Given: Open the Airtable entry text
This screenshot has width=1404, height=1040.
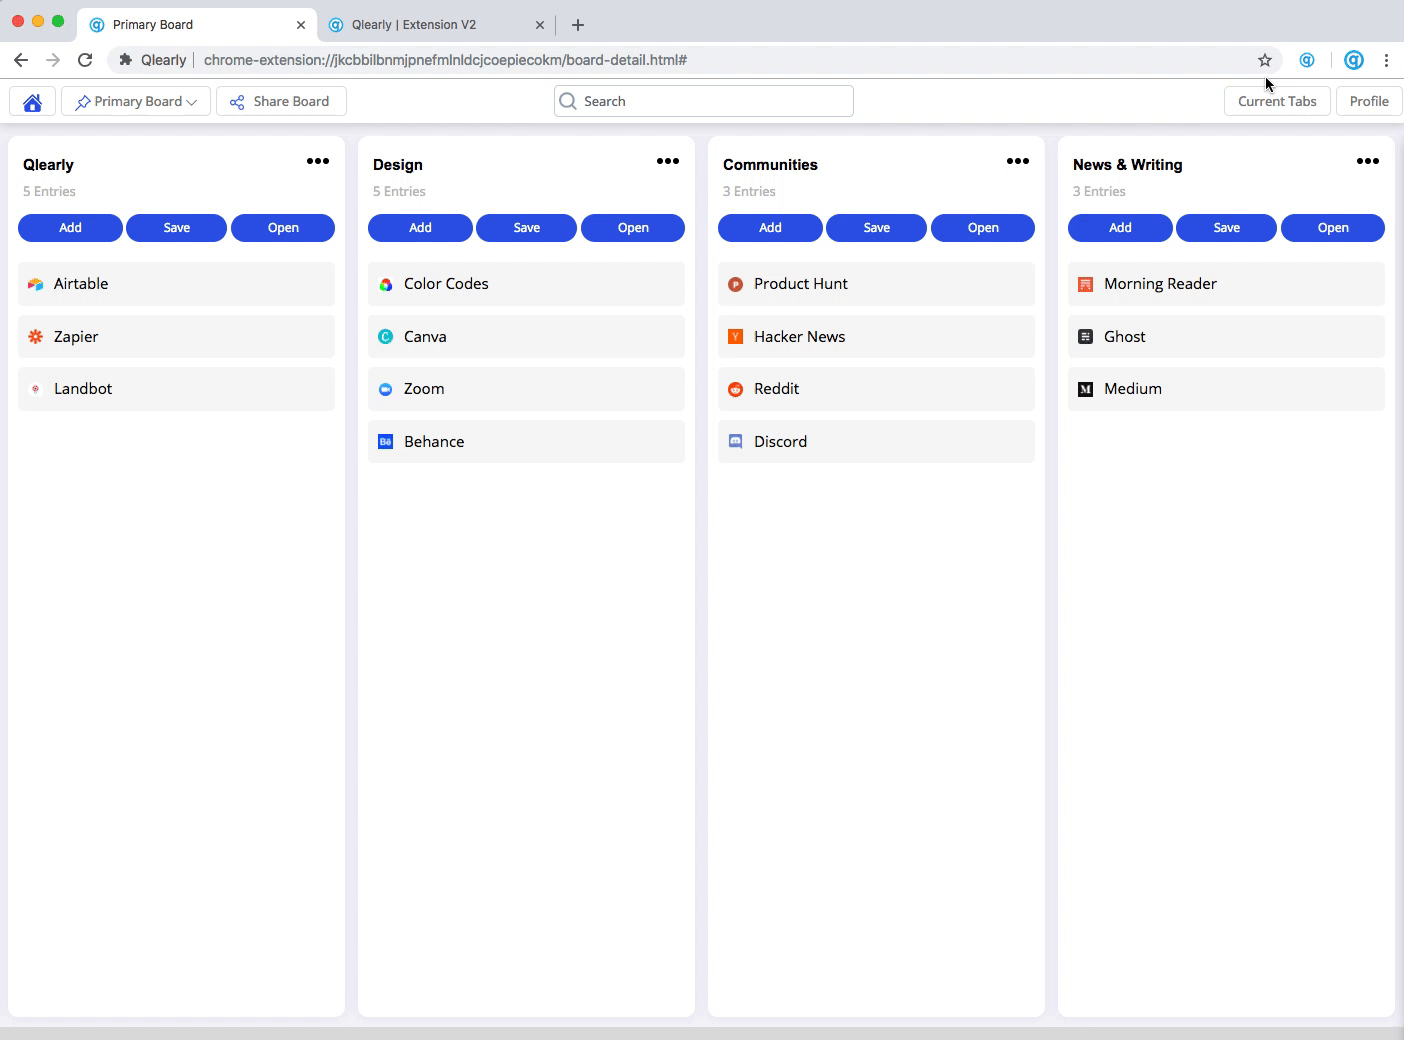Looking at the screenshot, I should (81, 284).
